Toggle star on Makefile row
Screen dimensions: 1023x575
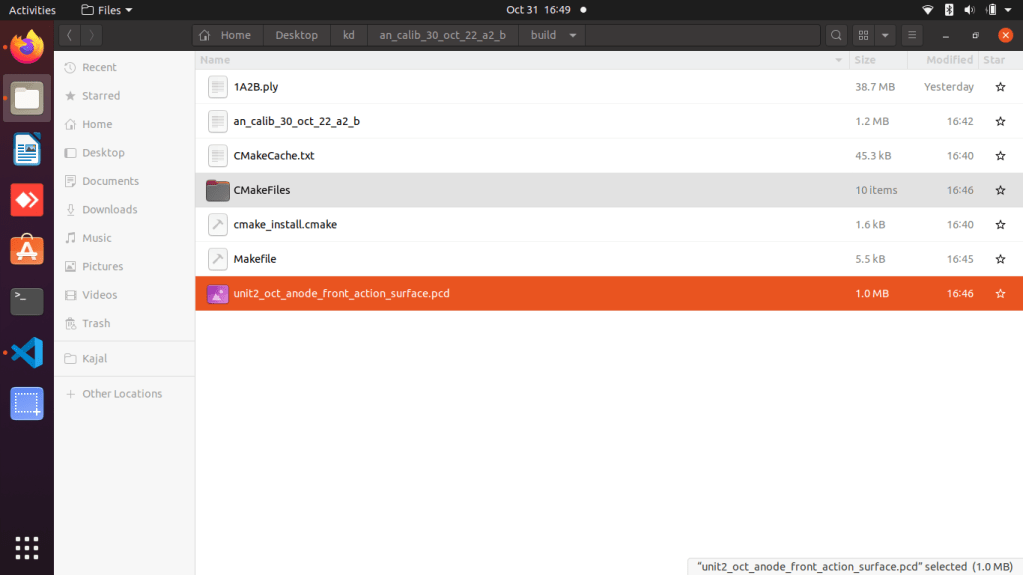coord(1000,259)
